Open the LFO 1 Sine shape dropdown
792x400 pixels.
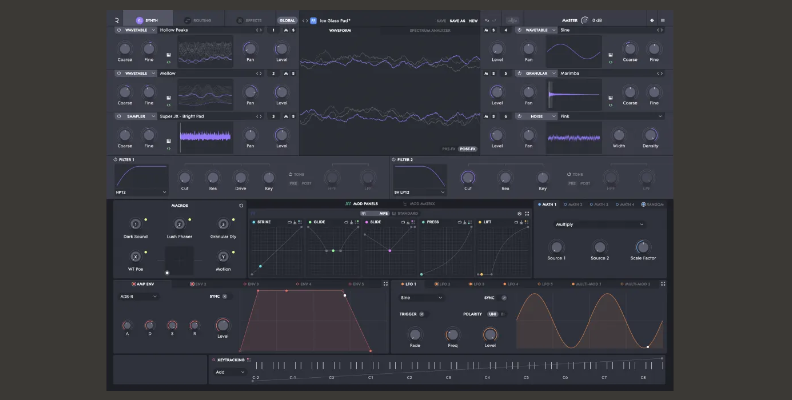[421, 297]
